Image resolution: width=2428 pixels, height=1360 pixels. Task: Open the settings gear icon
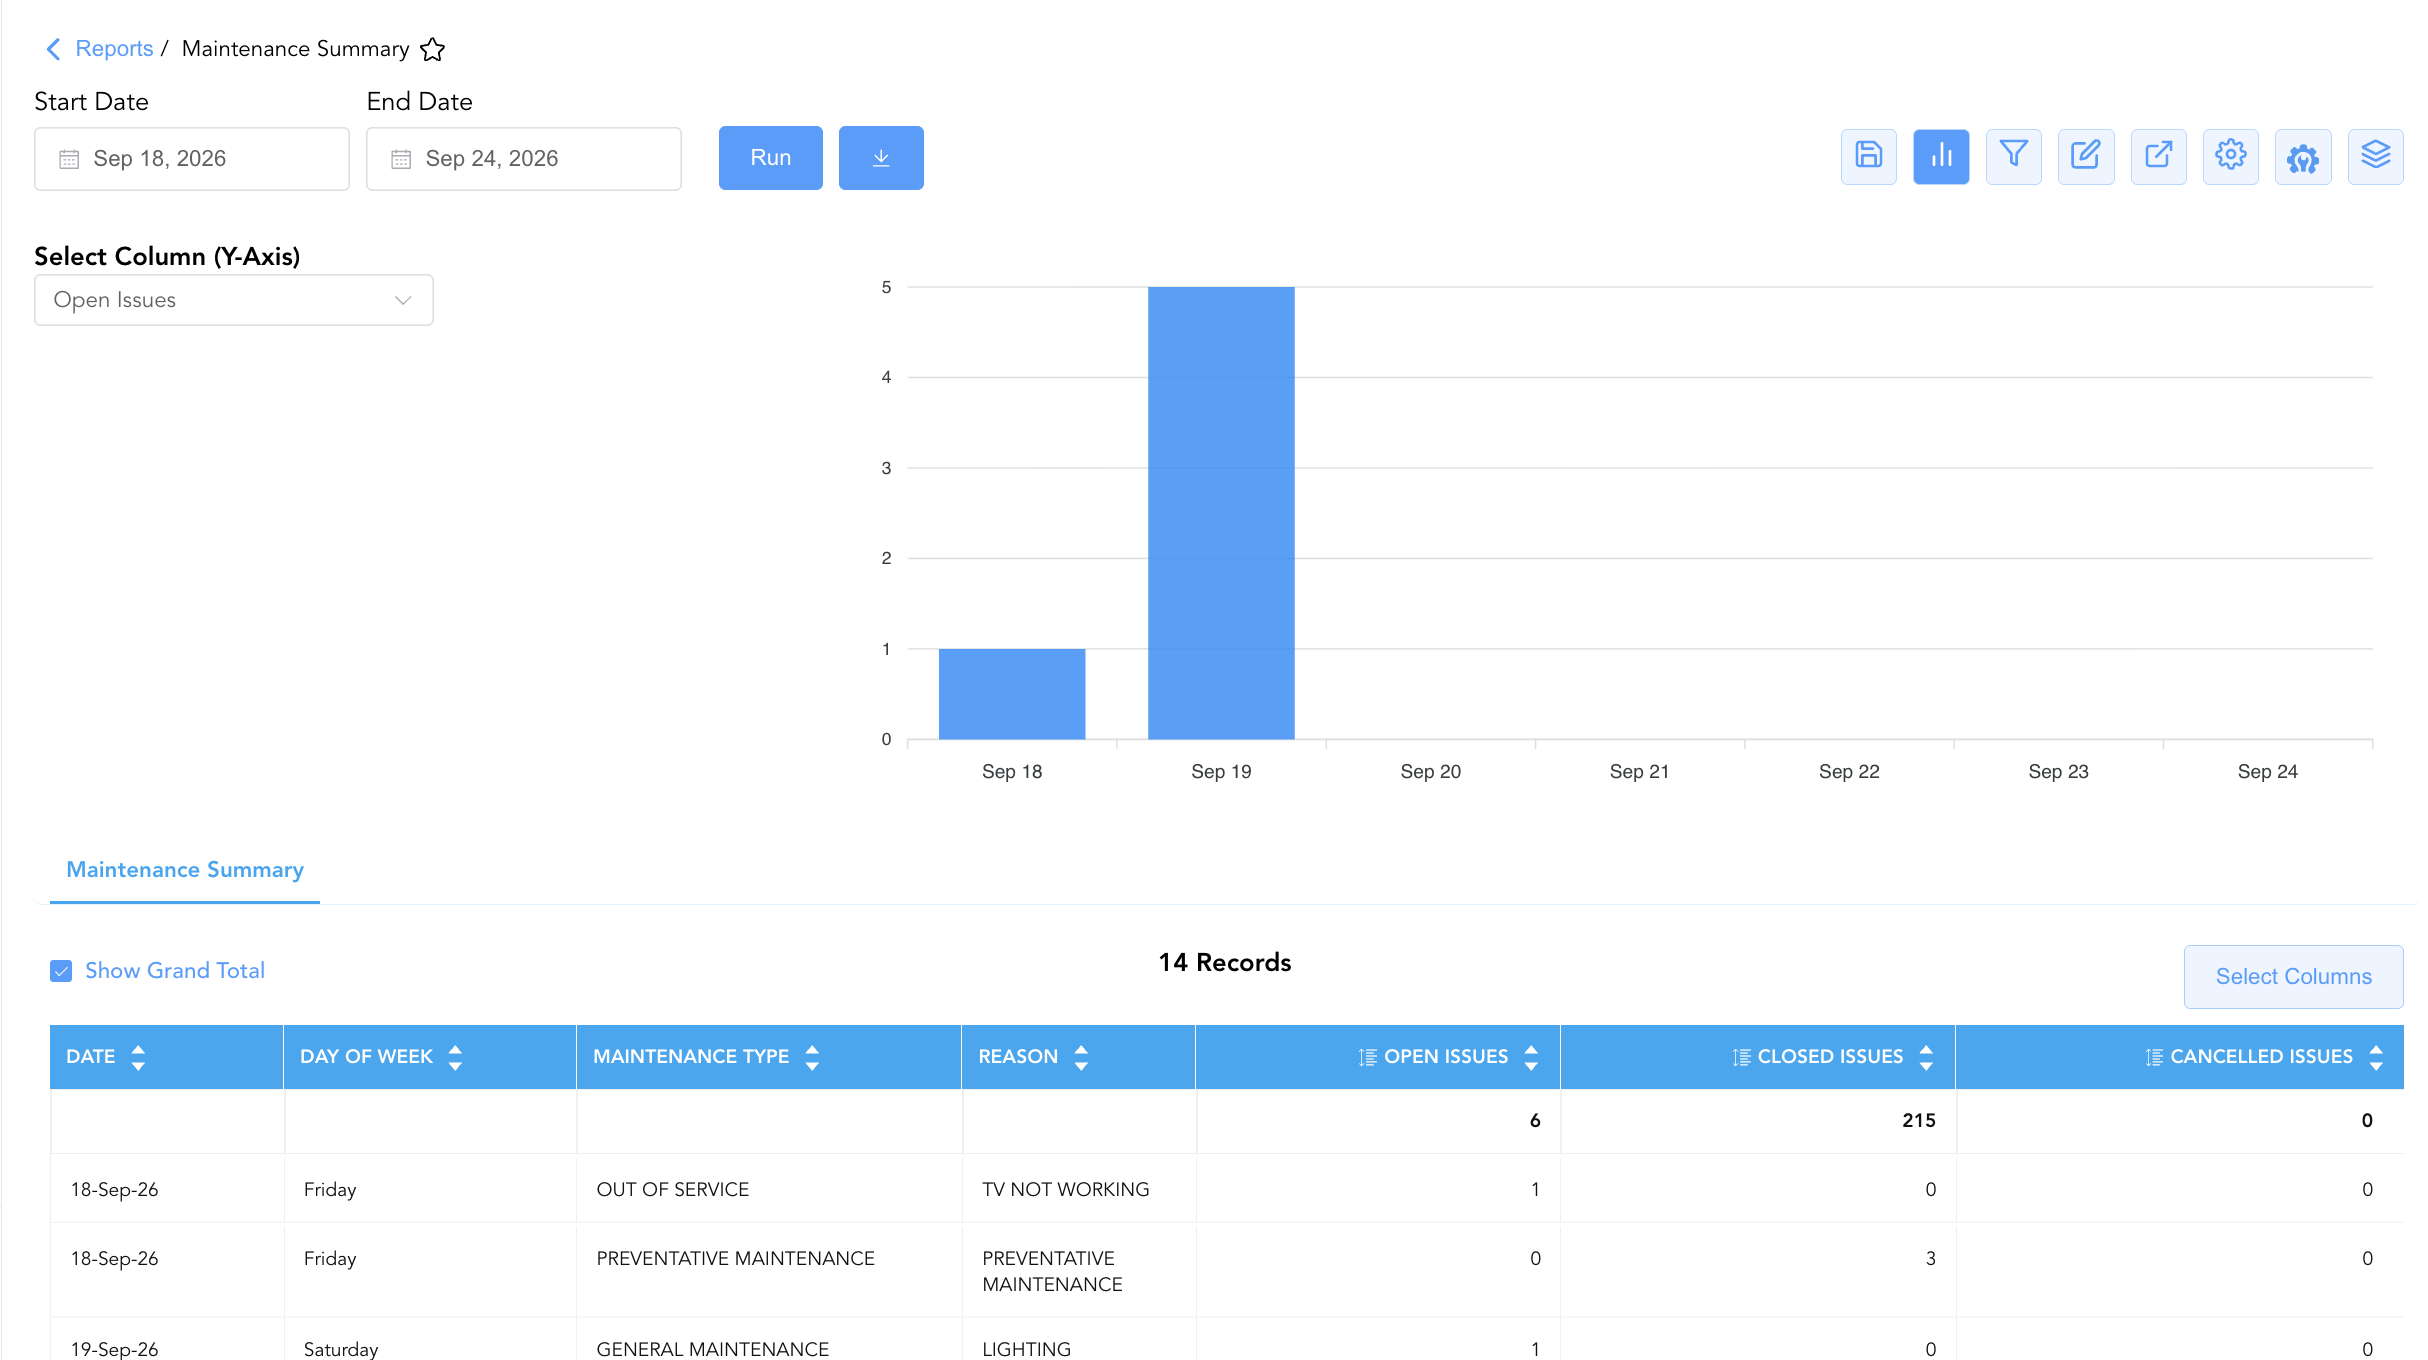coord(2230,156)
